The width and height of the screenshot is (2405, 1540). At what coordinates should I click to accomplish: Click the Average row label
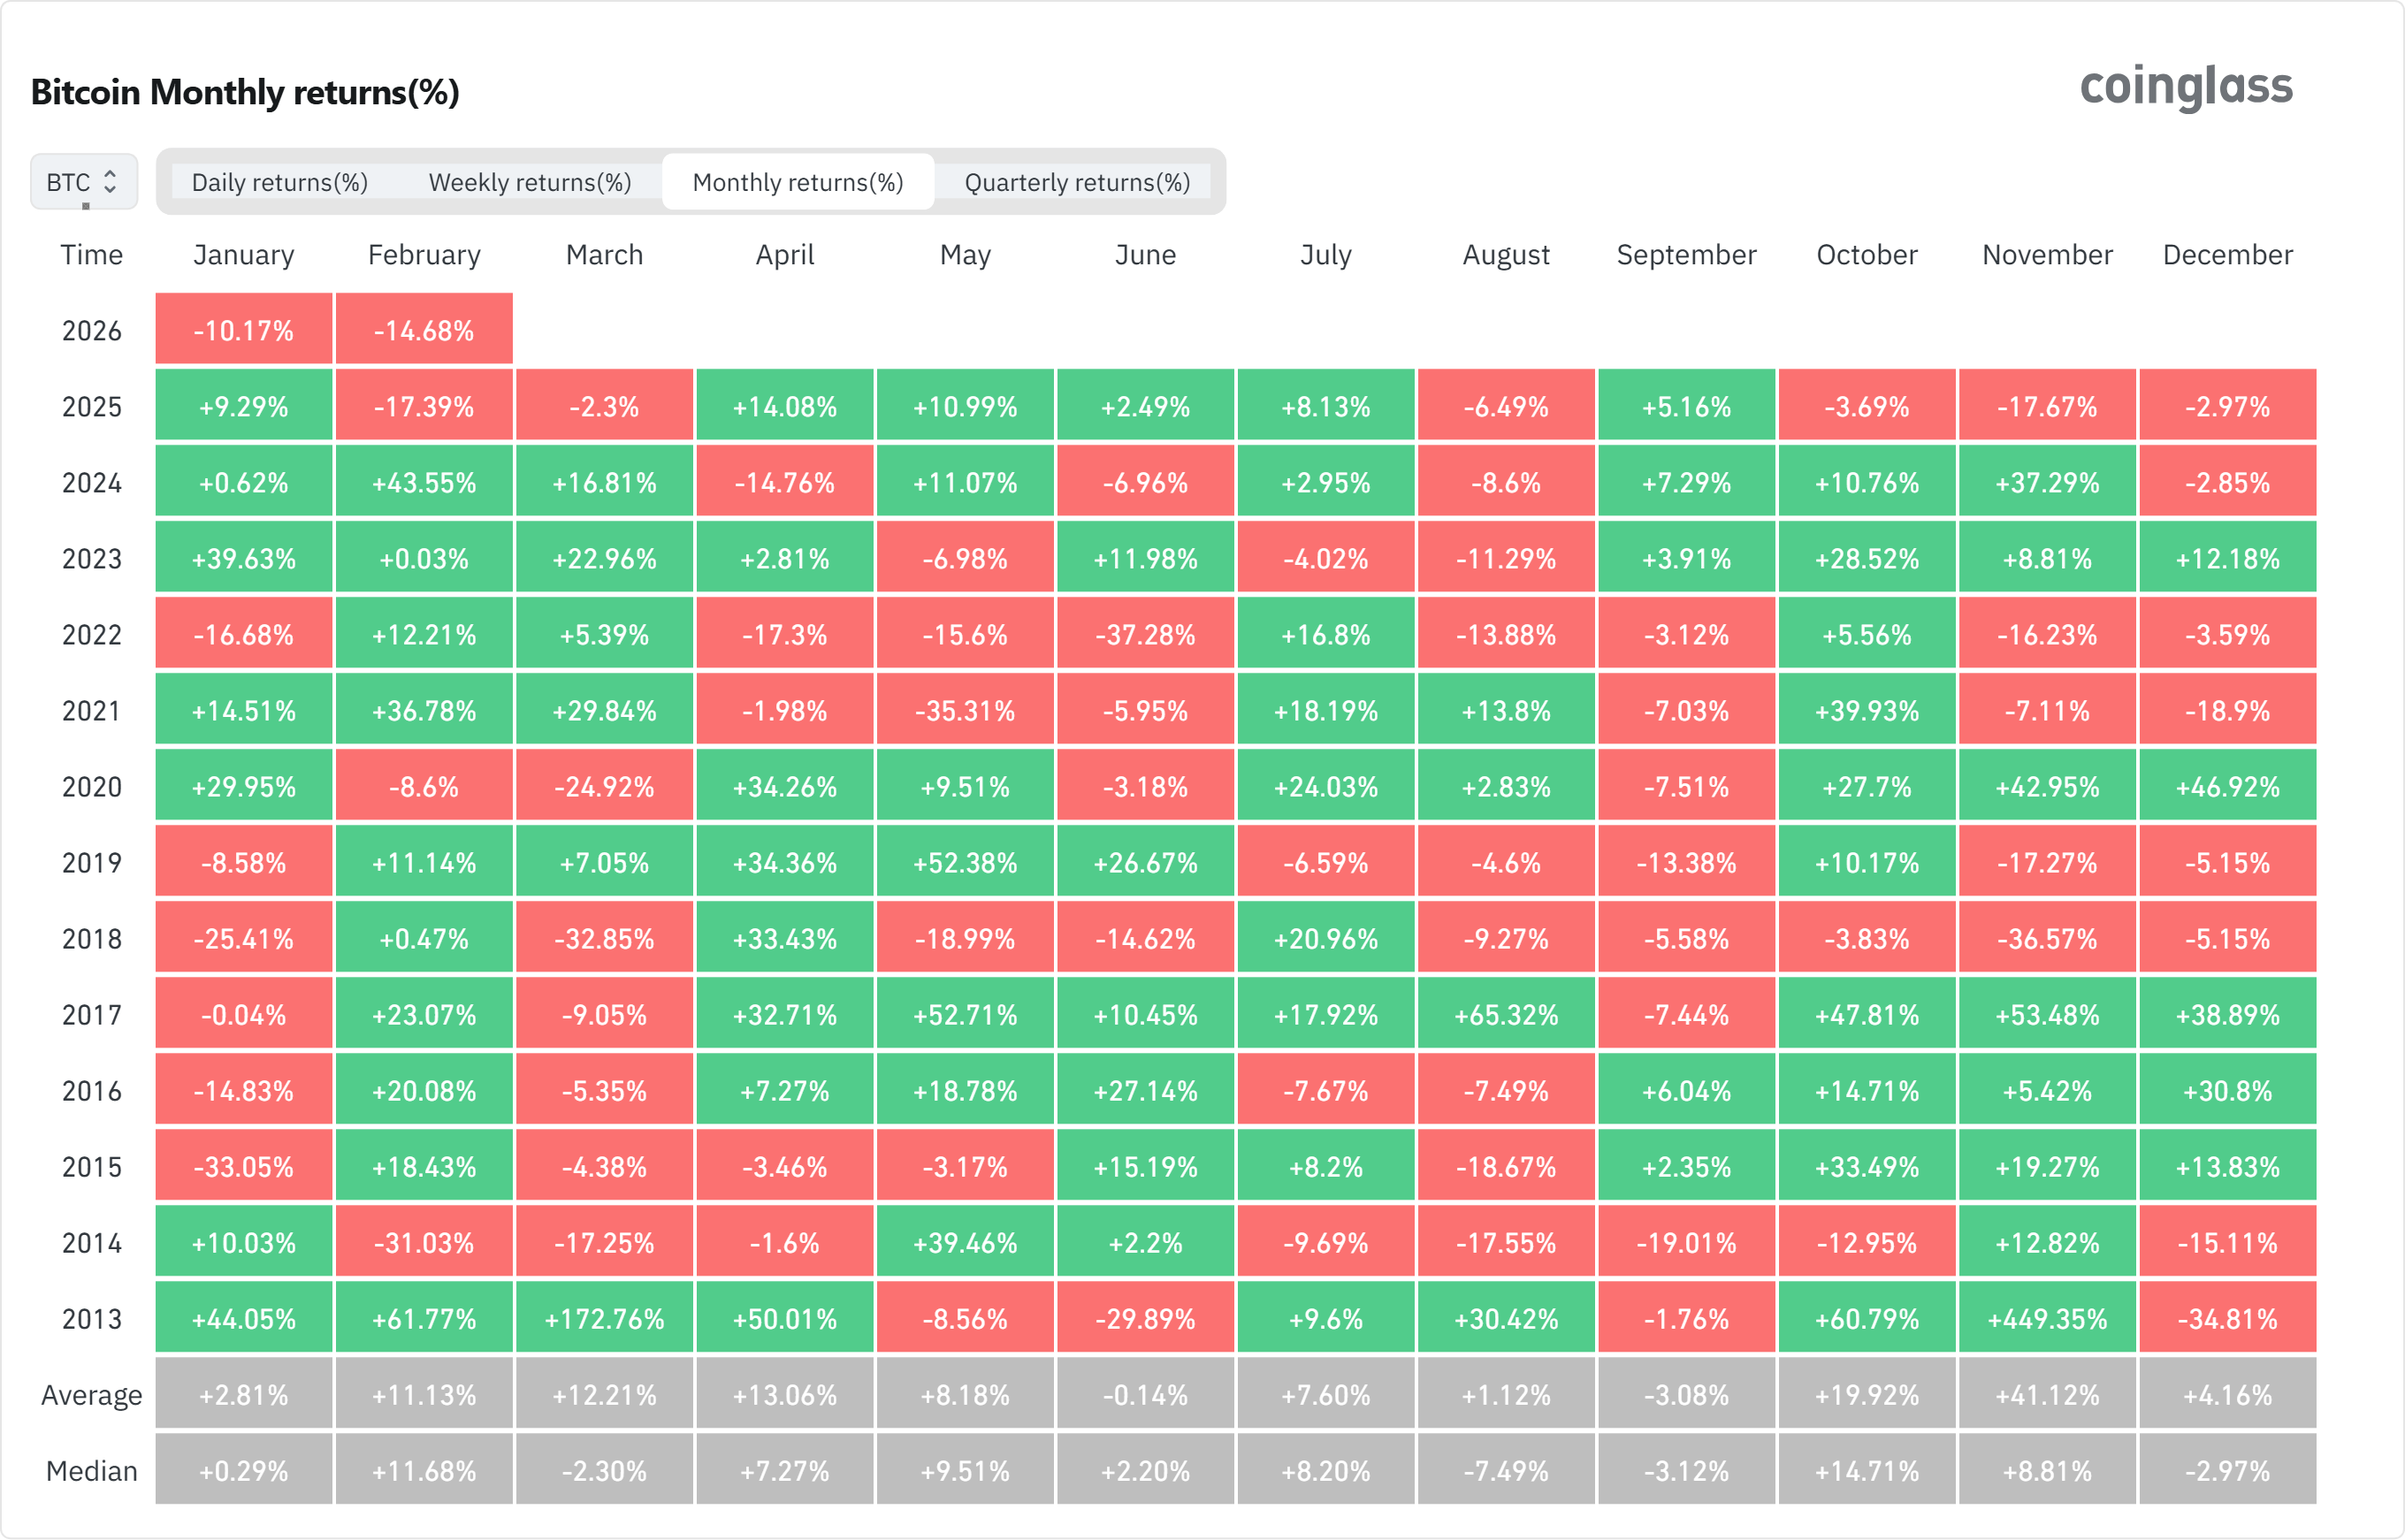point(92,1395)
